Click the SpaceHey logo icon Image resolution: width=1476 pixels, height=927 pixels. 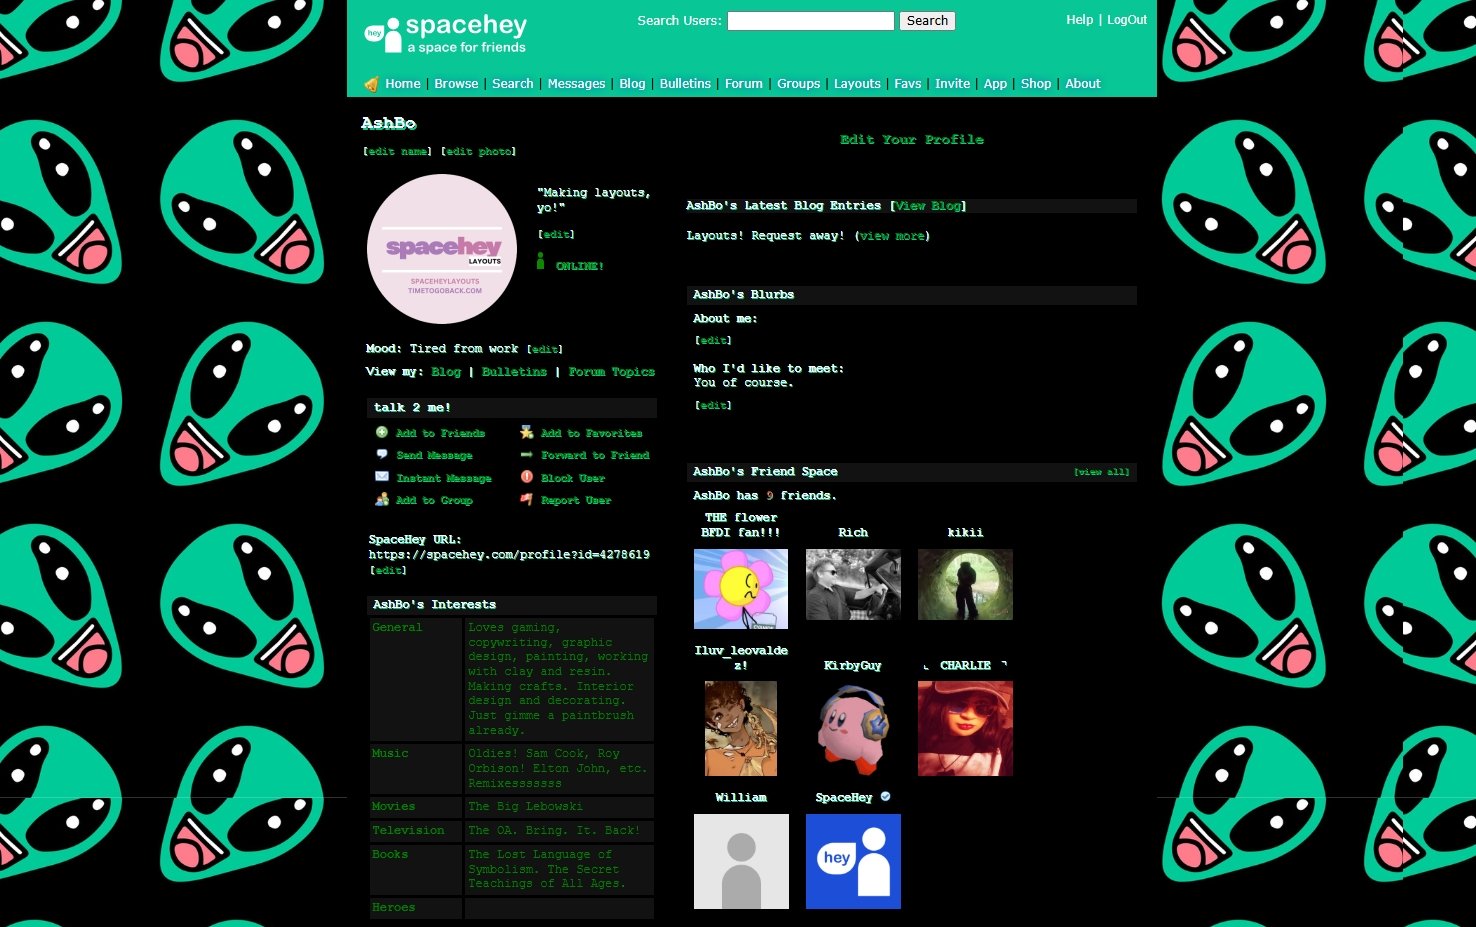tap(383, 35)
